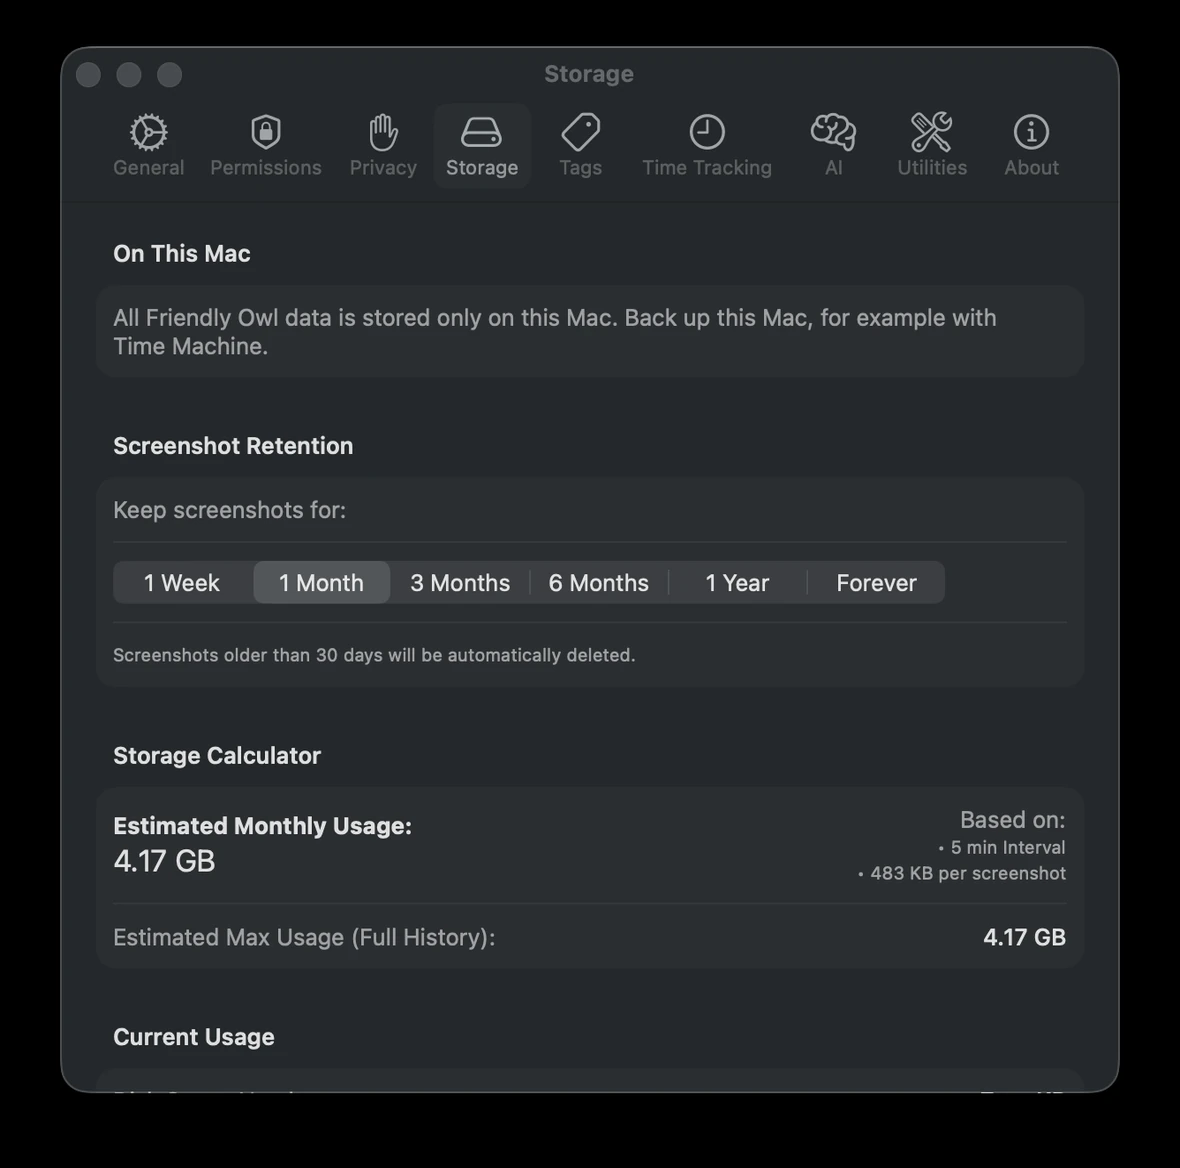Click the "Storage" window title
This screenshot has height=1168, width=1180.
(588, 74)
